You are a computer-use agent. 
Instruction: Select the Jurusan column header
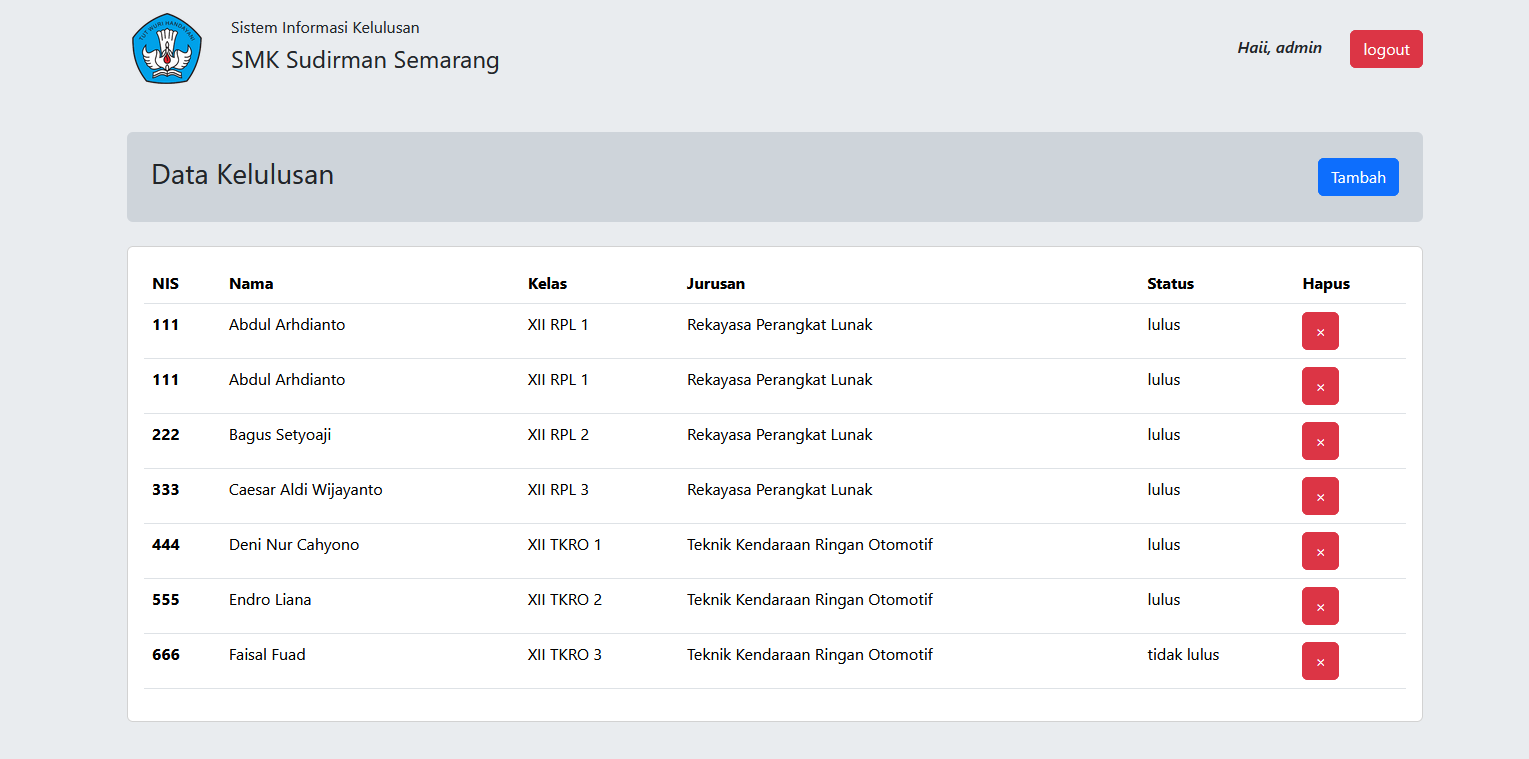point(715,284)
